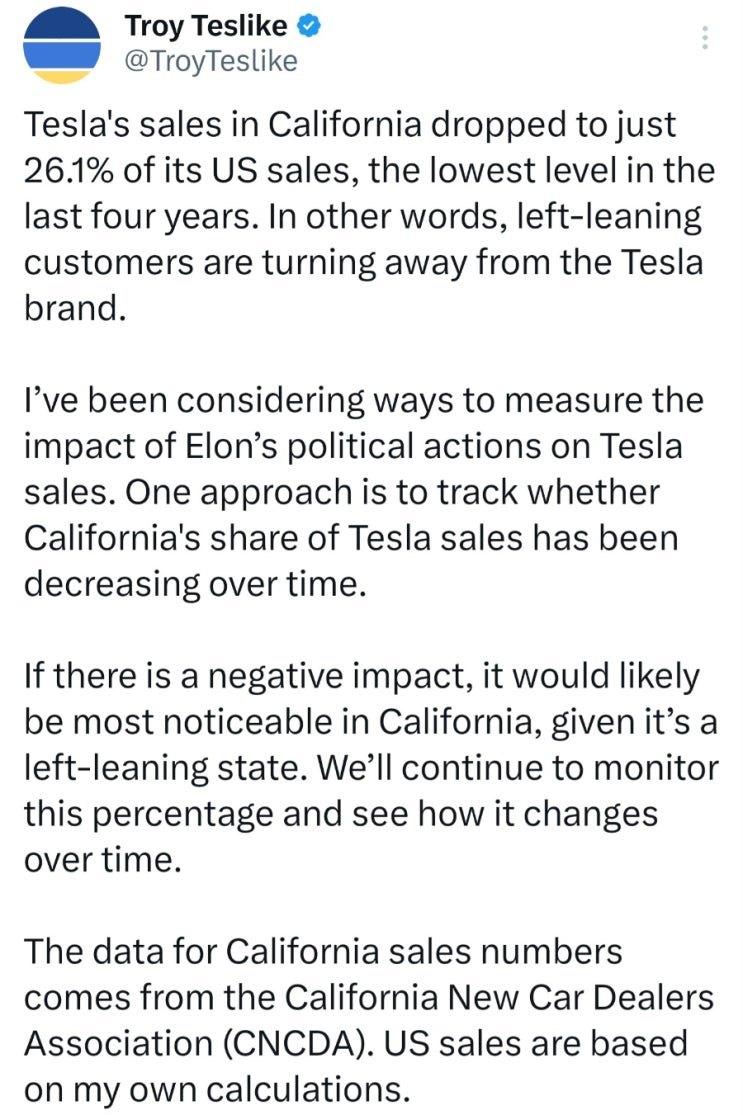Click the words "decreasing over time"
743x1115 pixels.
click(x=189, y=584)
